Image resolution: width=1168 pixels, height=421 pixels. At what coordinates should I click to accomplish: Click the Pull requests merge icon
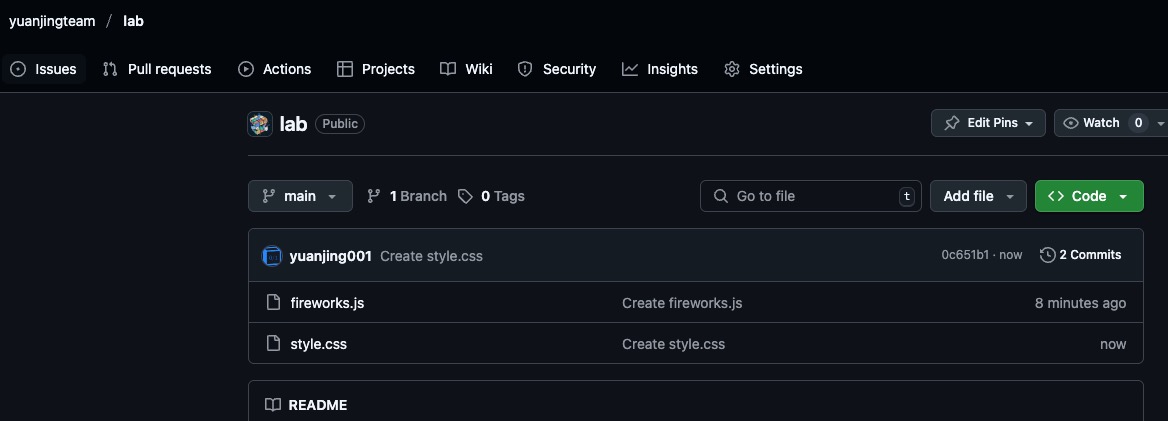click(110, 69)
